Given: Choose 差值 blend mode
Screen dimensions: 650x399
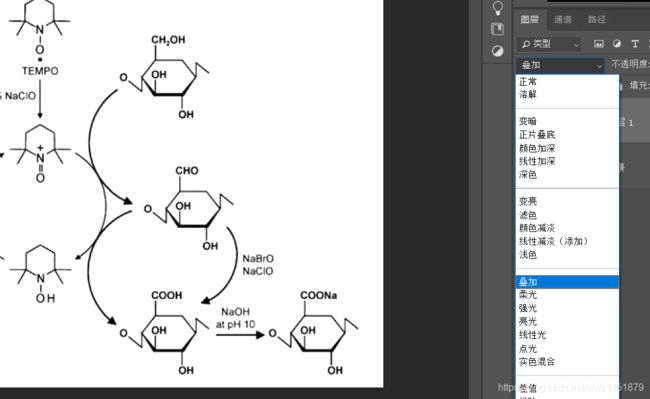Looking at the screenshot, I should click(x=567, y=388).
